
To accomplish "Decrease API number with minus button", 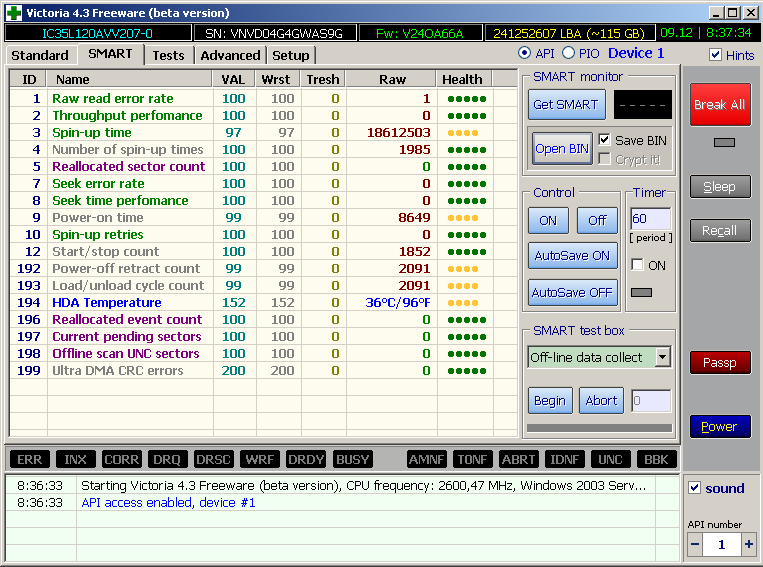I will click(696, 544).
